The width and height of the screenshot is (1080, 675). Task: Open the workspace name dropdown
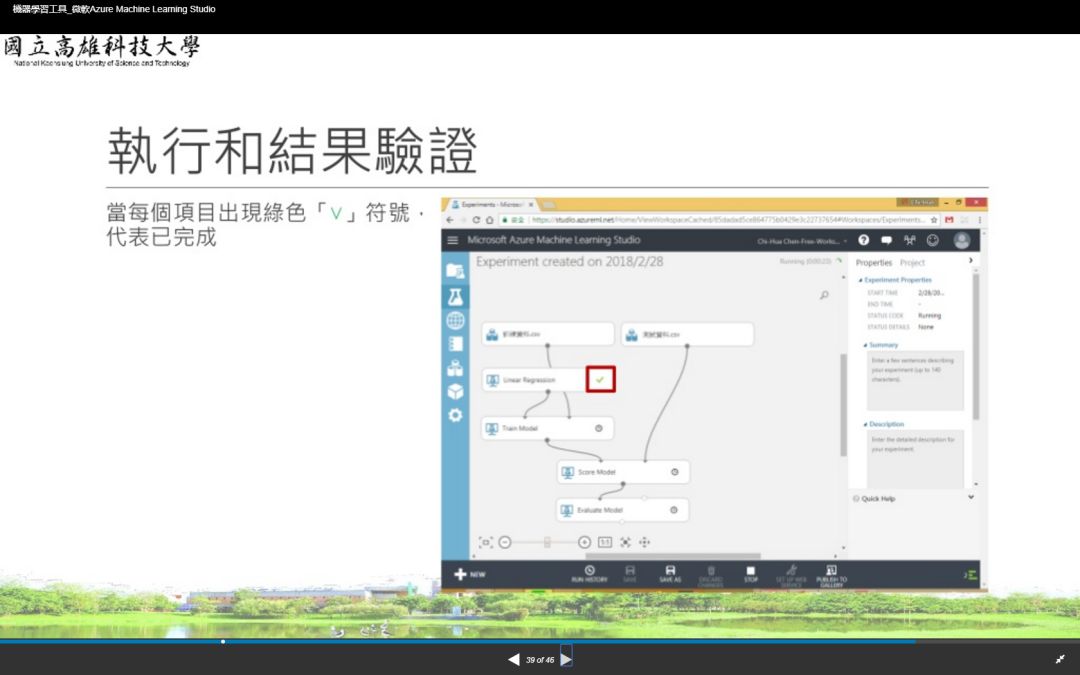(802, 241)
